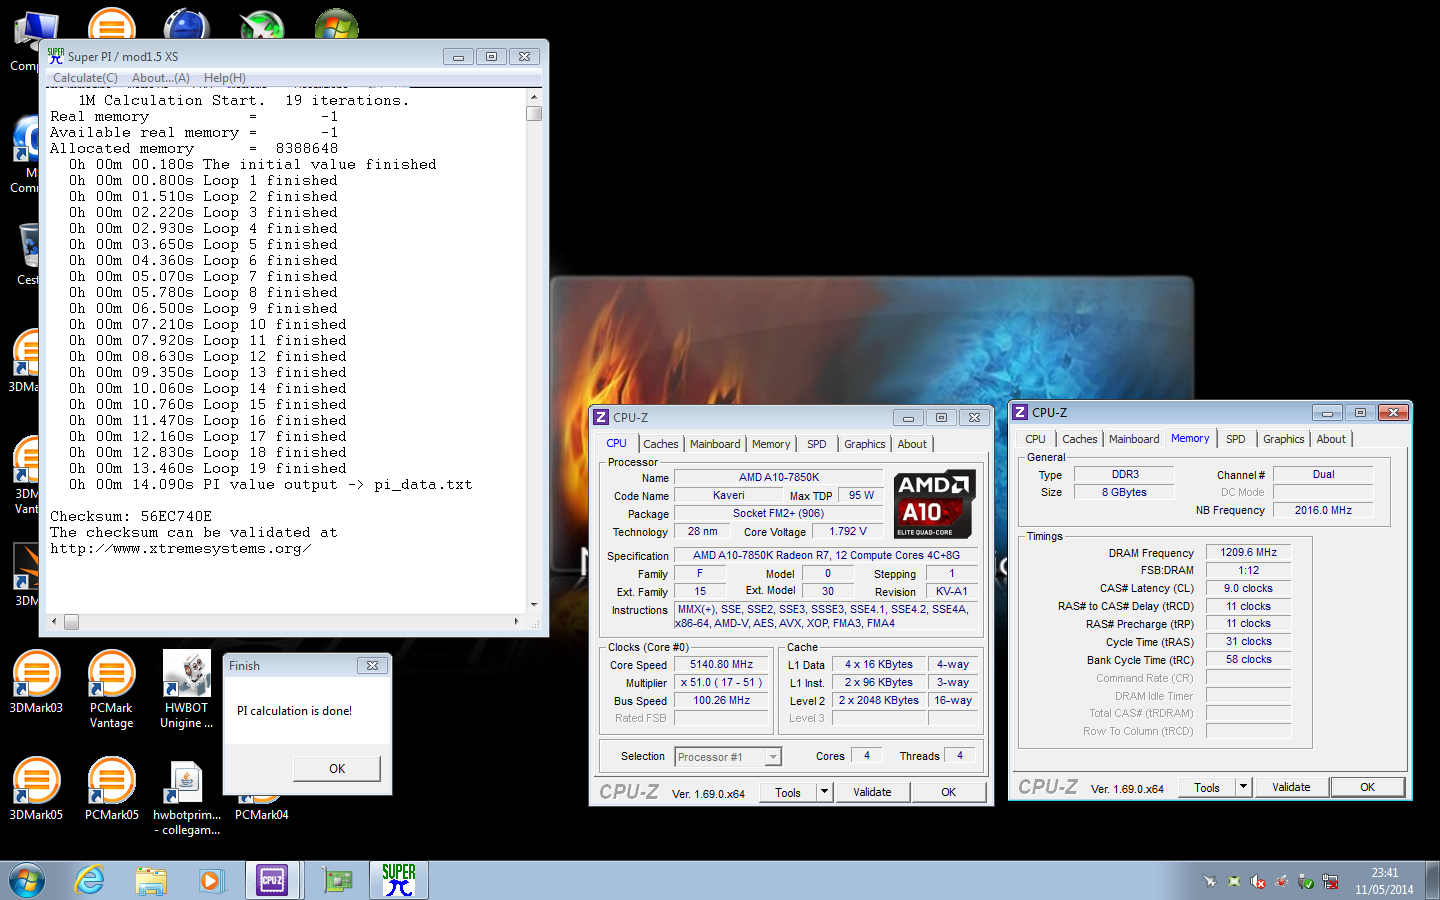Image resolution: width=1440 pixels, height=900 pixels.
Task: Click Tools in the CPU-Z Memory window
Action: pos(1207,787)
